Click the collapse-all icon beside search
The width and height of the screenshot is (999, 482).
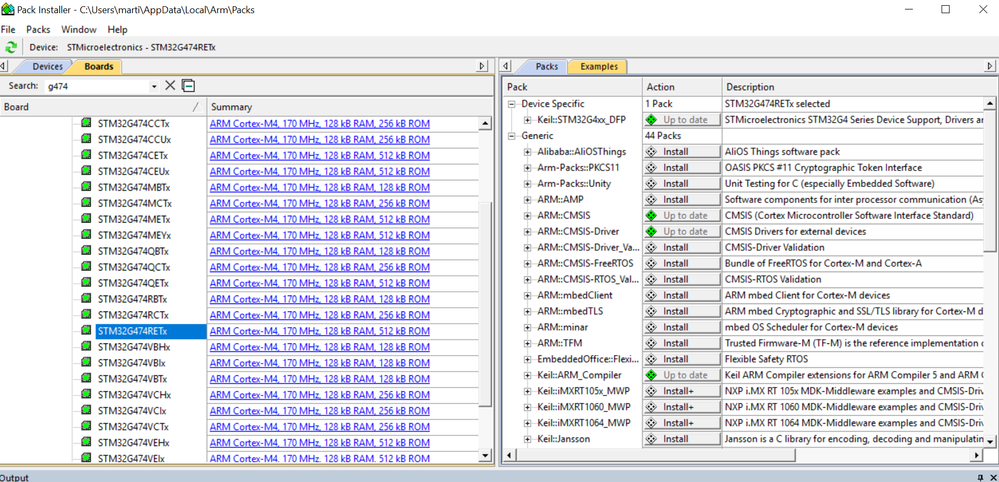click(188, 85)
